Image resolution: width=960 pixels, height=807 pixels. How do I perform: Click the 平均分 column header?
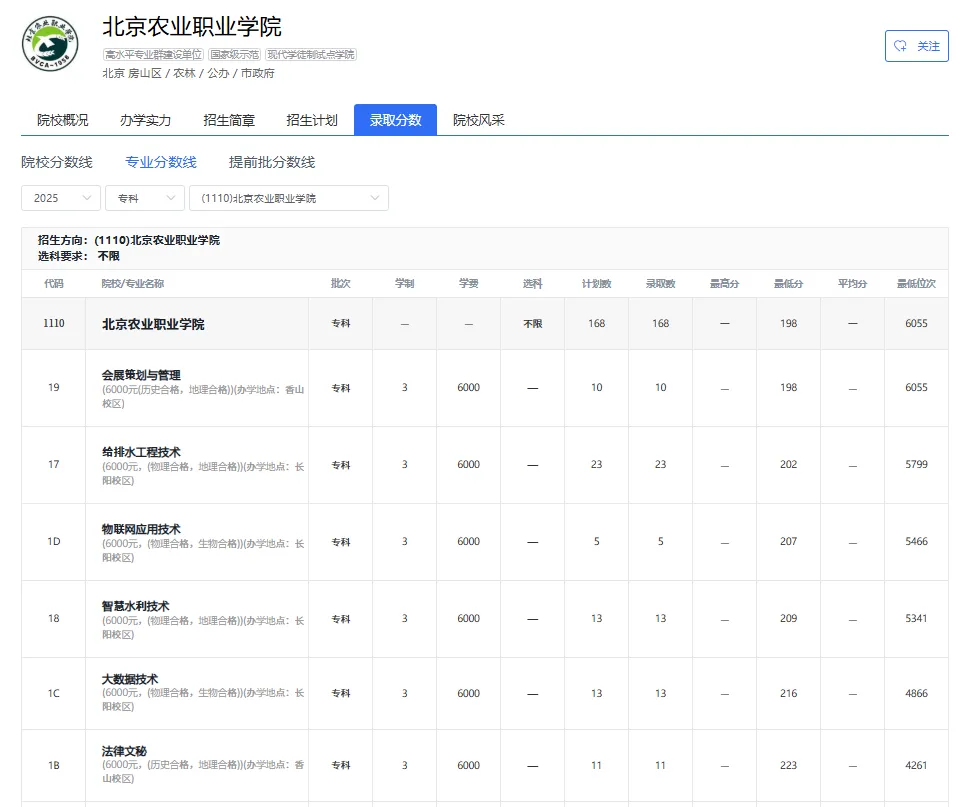(x=852, y=283)
